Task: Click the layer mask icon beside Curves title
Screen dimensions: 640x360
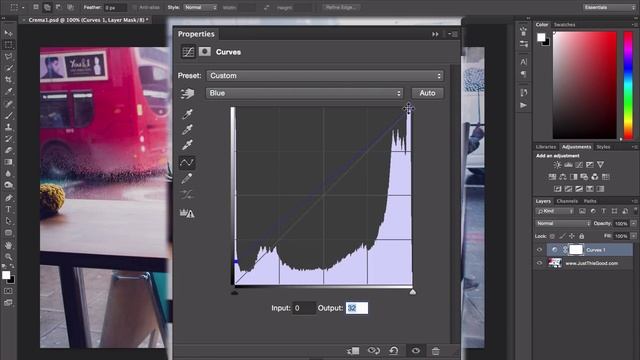Action: point(205,51)
